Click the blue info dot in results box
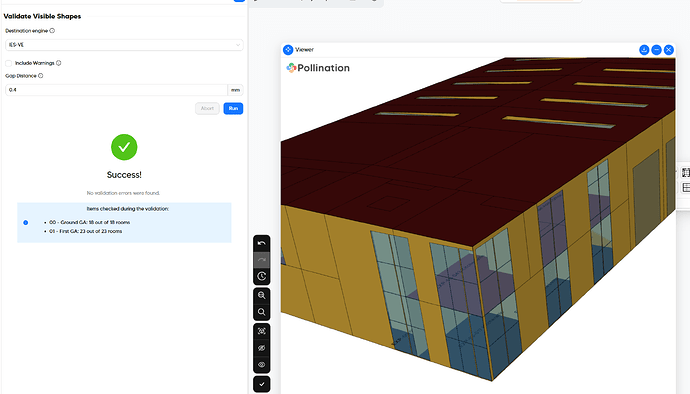Viewport: 690px width, 394px height. coord(26,223)
